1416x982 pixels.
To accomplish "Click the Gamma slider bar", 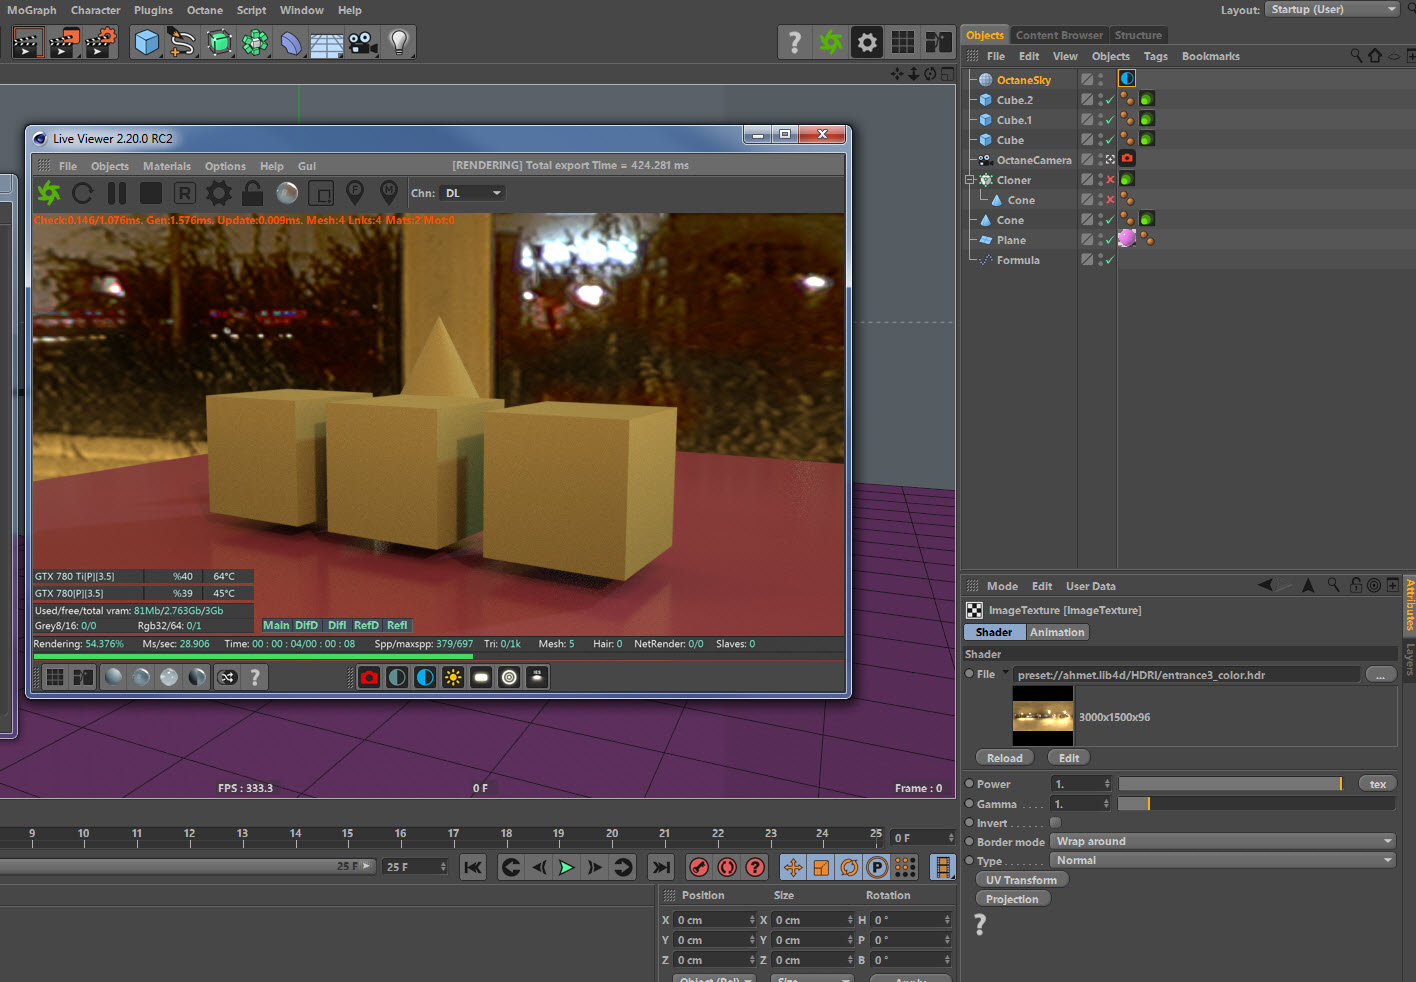I will 1256,804.
